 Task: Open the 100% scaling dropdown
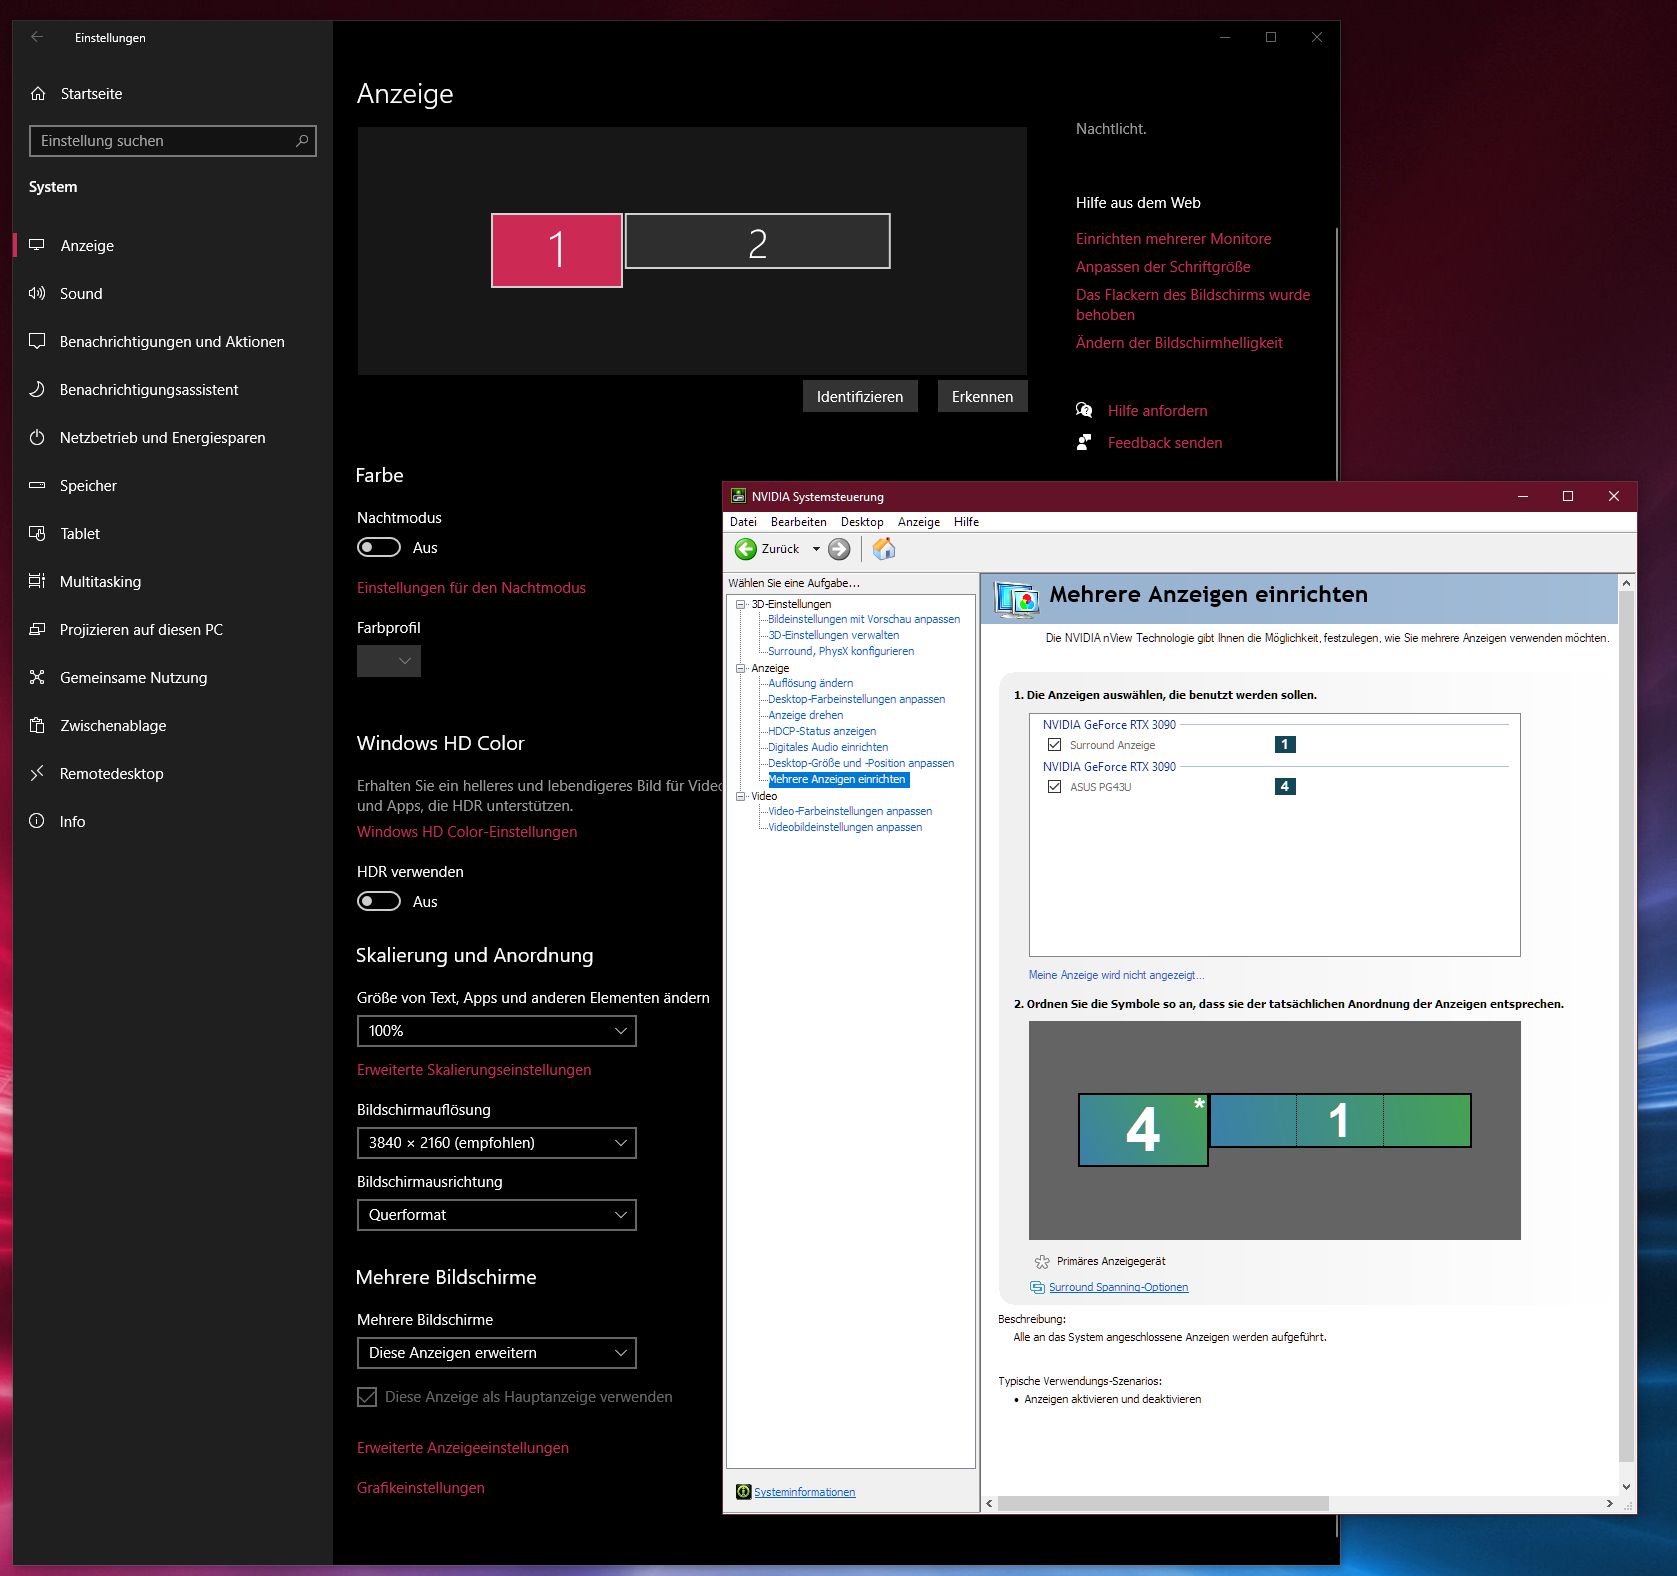pos(497,1031)
